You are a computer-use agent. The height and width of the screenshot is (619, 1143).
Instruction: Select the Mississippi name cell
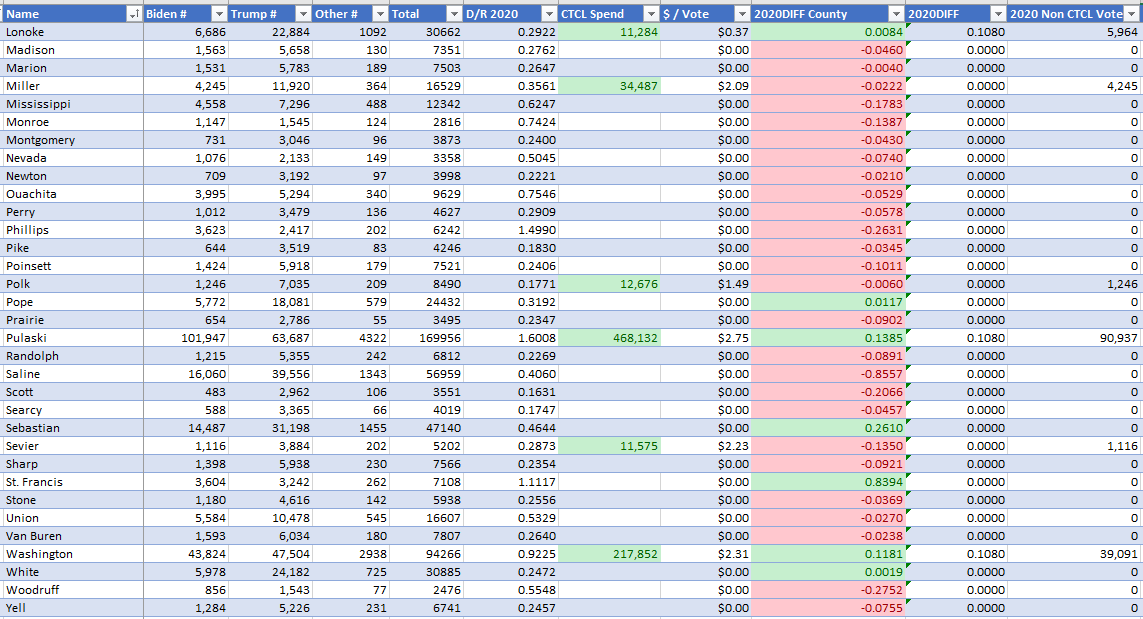72,104
